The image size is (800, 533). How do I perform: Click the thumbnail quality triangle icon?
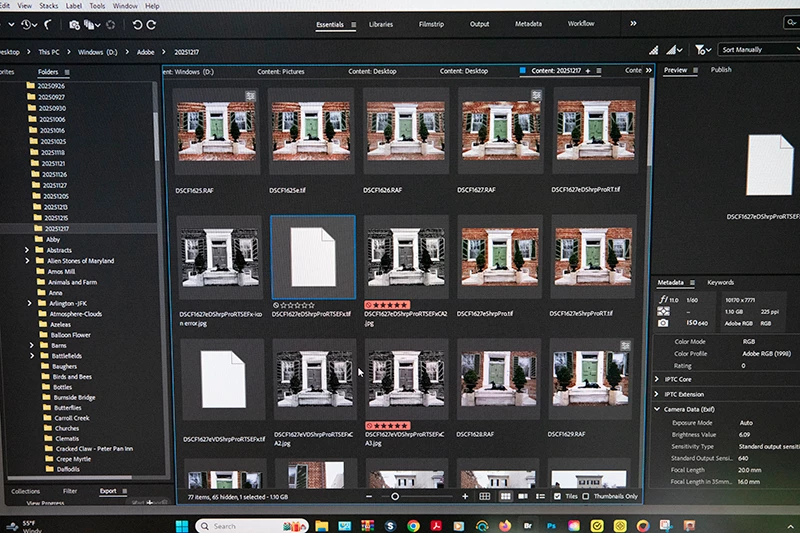654,49
